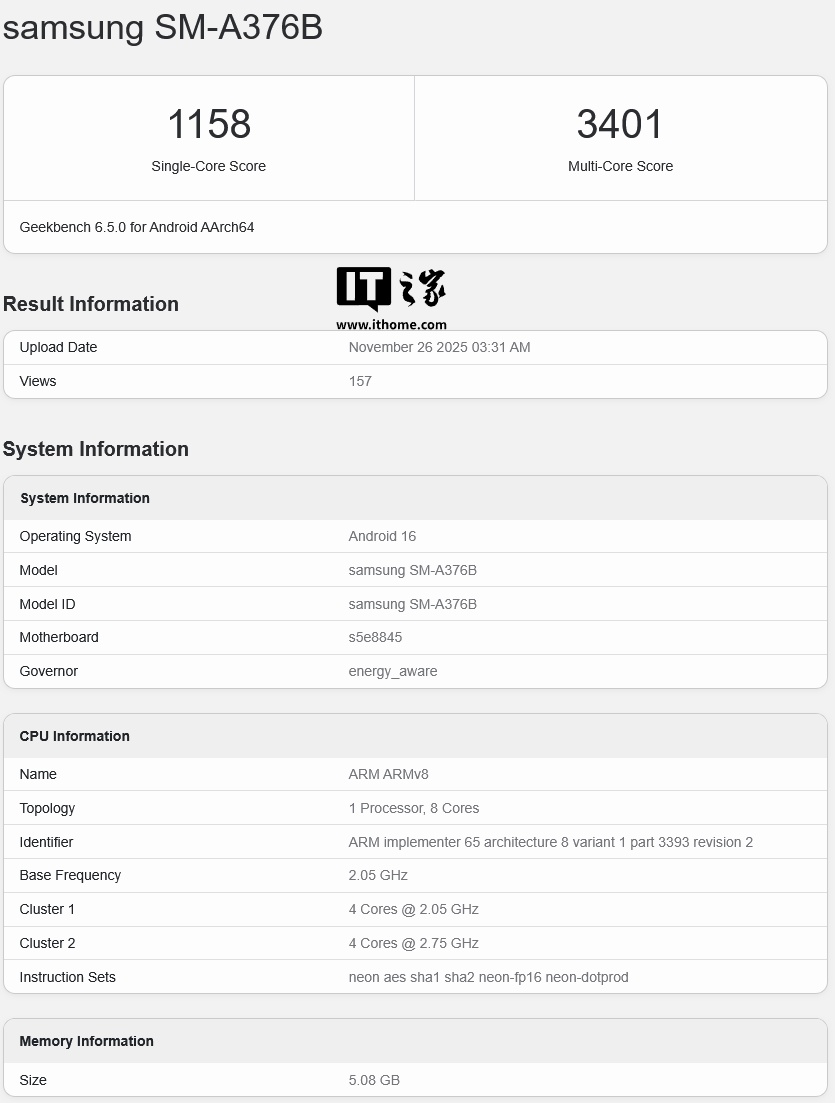This screenshot has height=1103, width=835.
Task: Expand the Result Information section
Action: click(x=91, y=304)
